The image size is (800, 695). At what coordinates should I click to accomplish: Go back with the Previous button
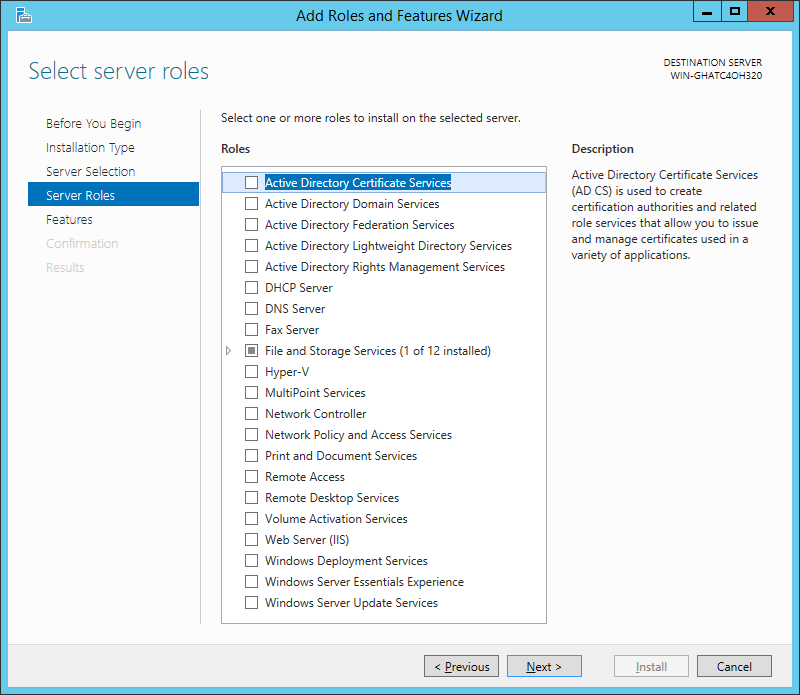(x=461, y=666)
